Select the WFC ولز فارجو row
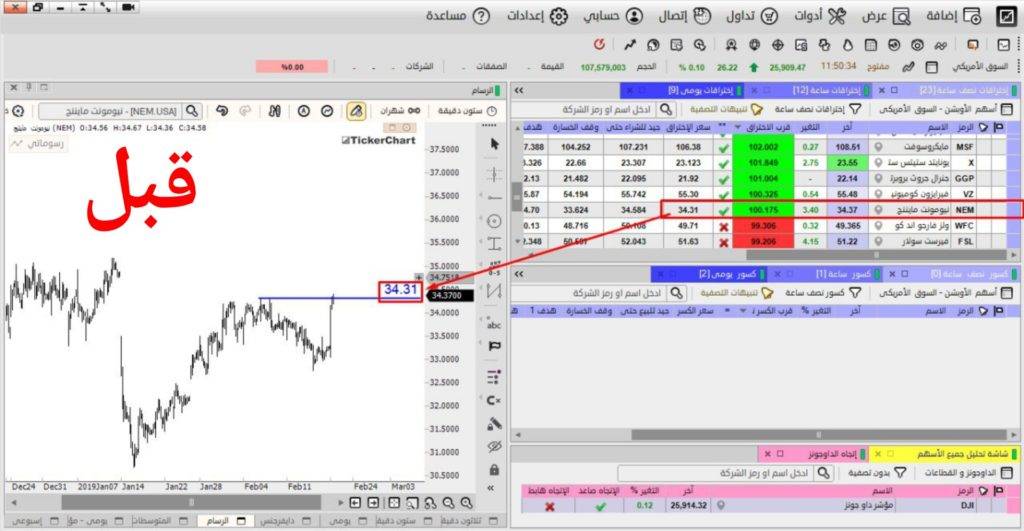This screenshot has width=1024, height=531. click(765, 225)
